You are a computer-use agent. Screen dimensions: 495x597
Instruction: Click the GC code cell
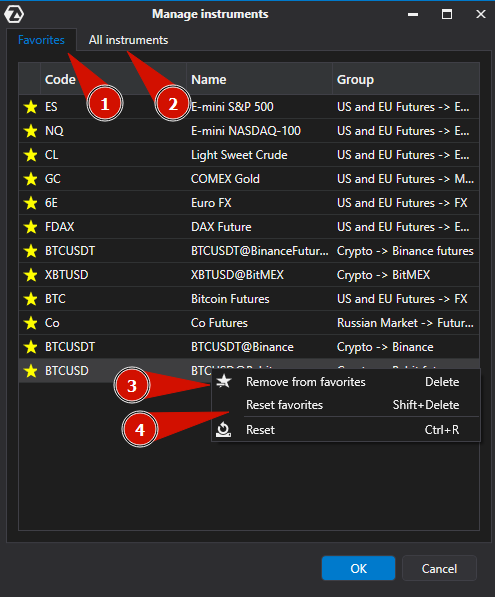click(113, 179)
